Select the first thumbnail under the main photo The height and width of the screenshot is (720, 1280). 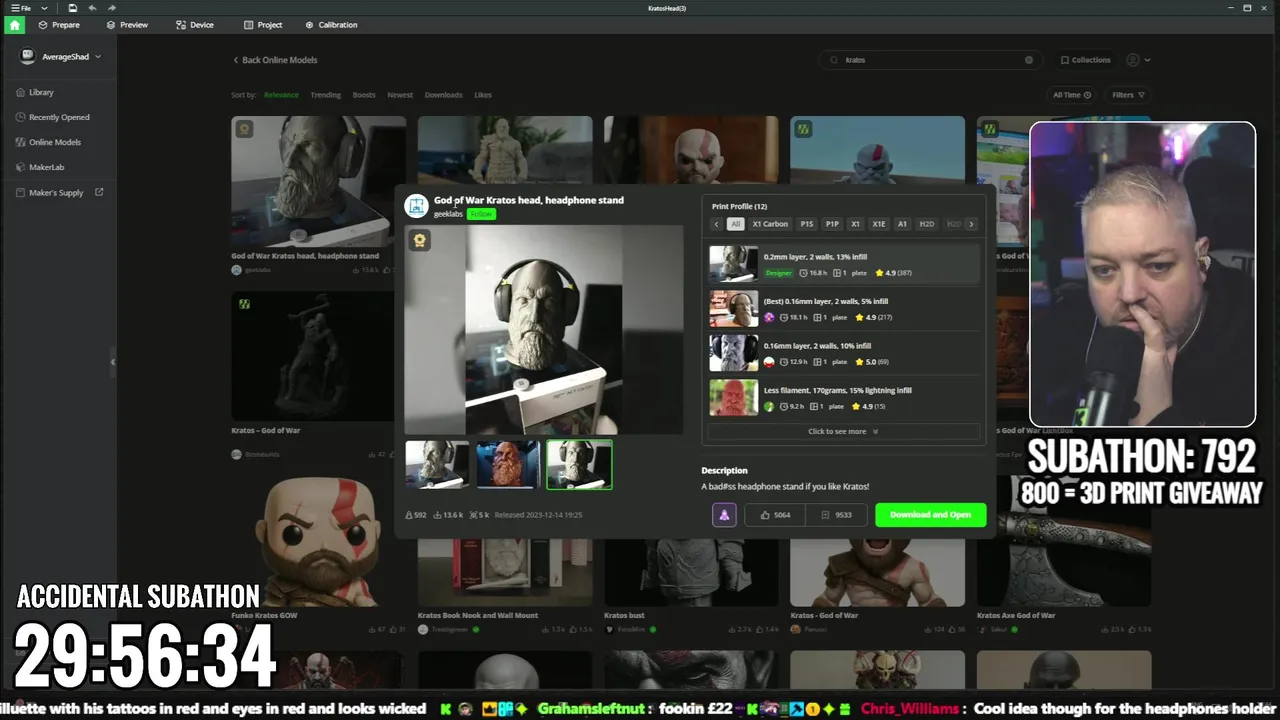click(437, 465)
